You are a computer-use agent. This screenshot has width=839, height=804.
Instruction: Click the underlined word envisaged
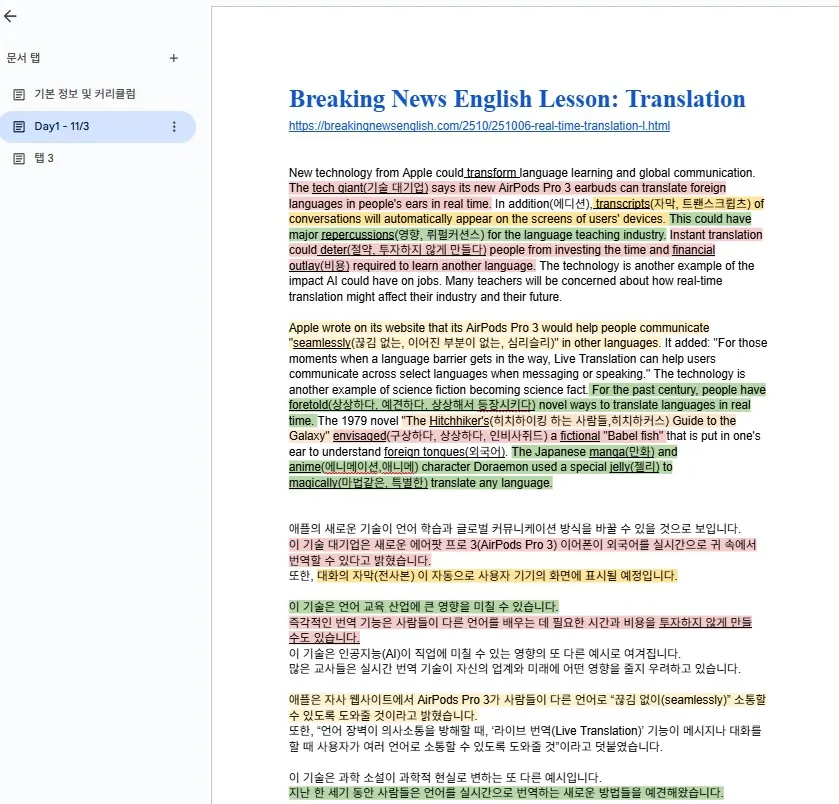click(360, 436)
